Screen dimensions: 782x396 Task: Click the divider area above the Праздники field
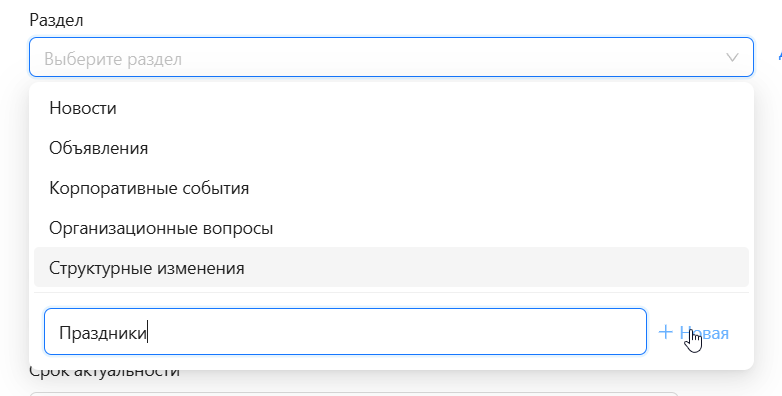391,293
